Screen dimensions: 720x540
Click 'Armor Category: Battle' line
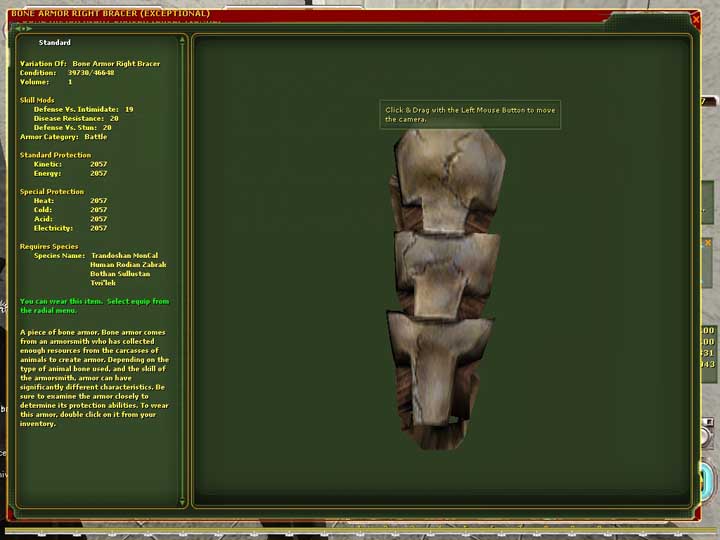point(63,137)
